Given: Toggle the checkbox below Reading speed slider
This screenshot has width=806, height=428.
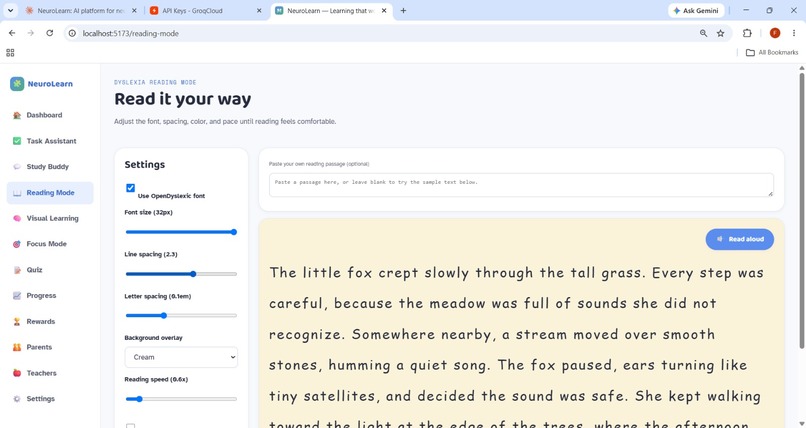Looking at the screenshot, I should (131, 425).
